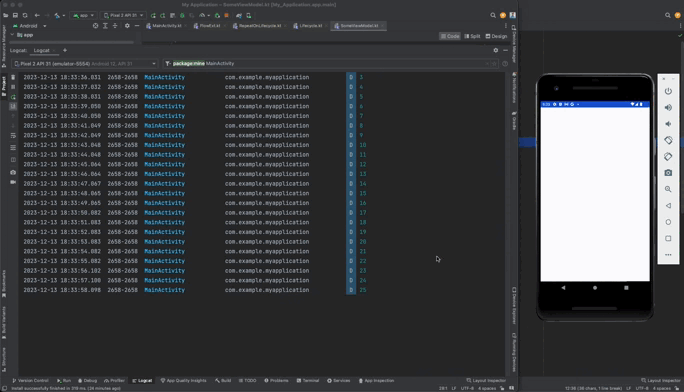Restart logcat with the green icon
Viewport: 684px width, 392px height.
[13, 97]
